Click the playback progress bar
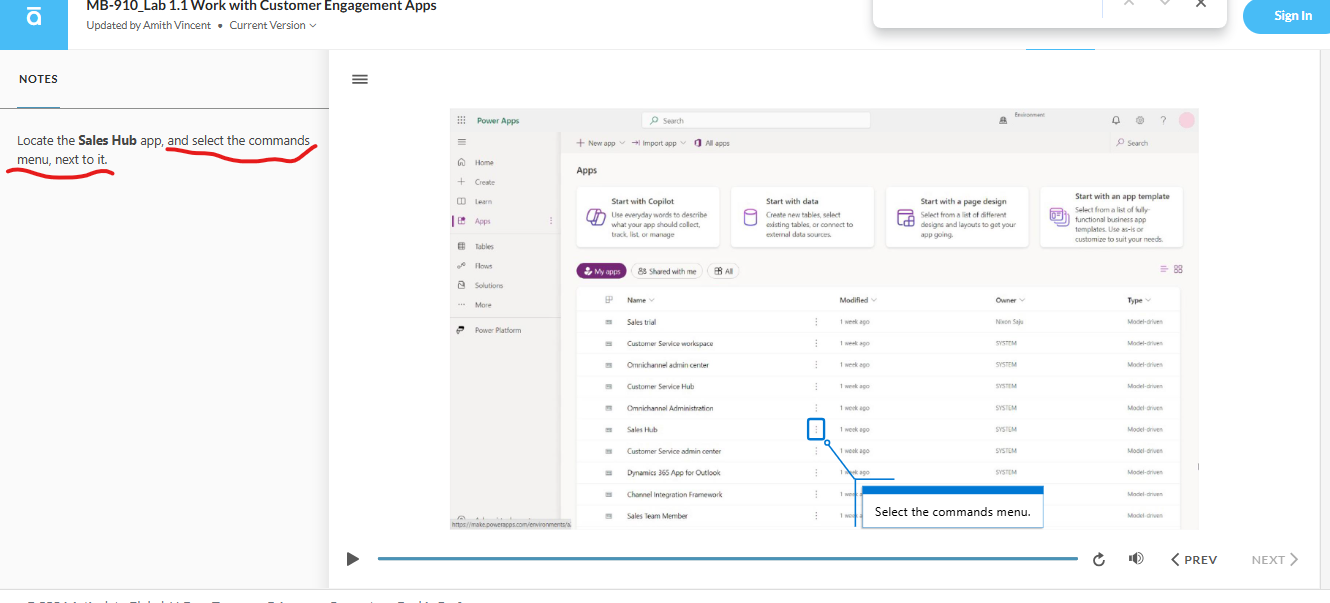Image resolution: width=1330 pixels, height=603 pixels. 727,559
